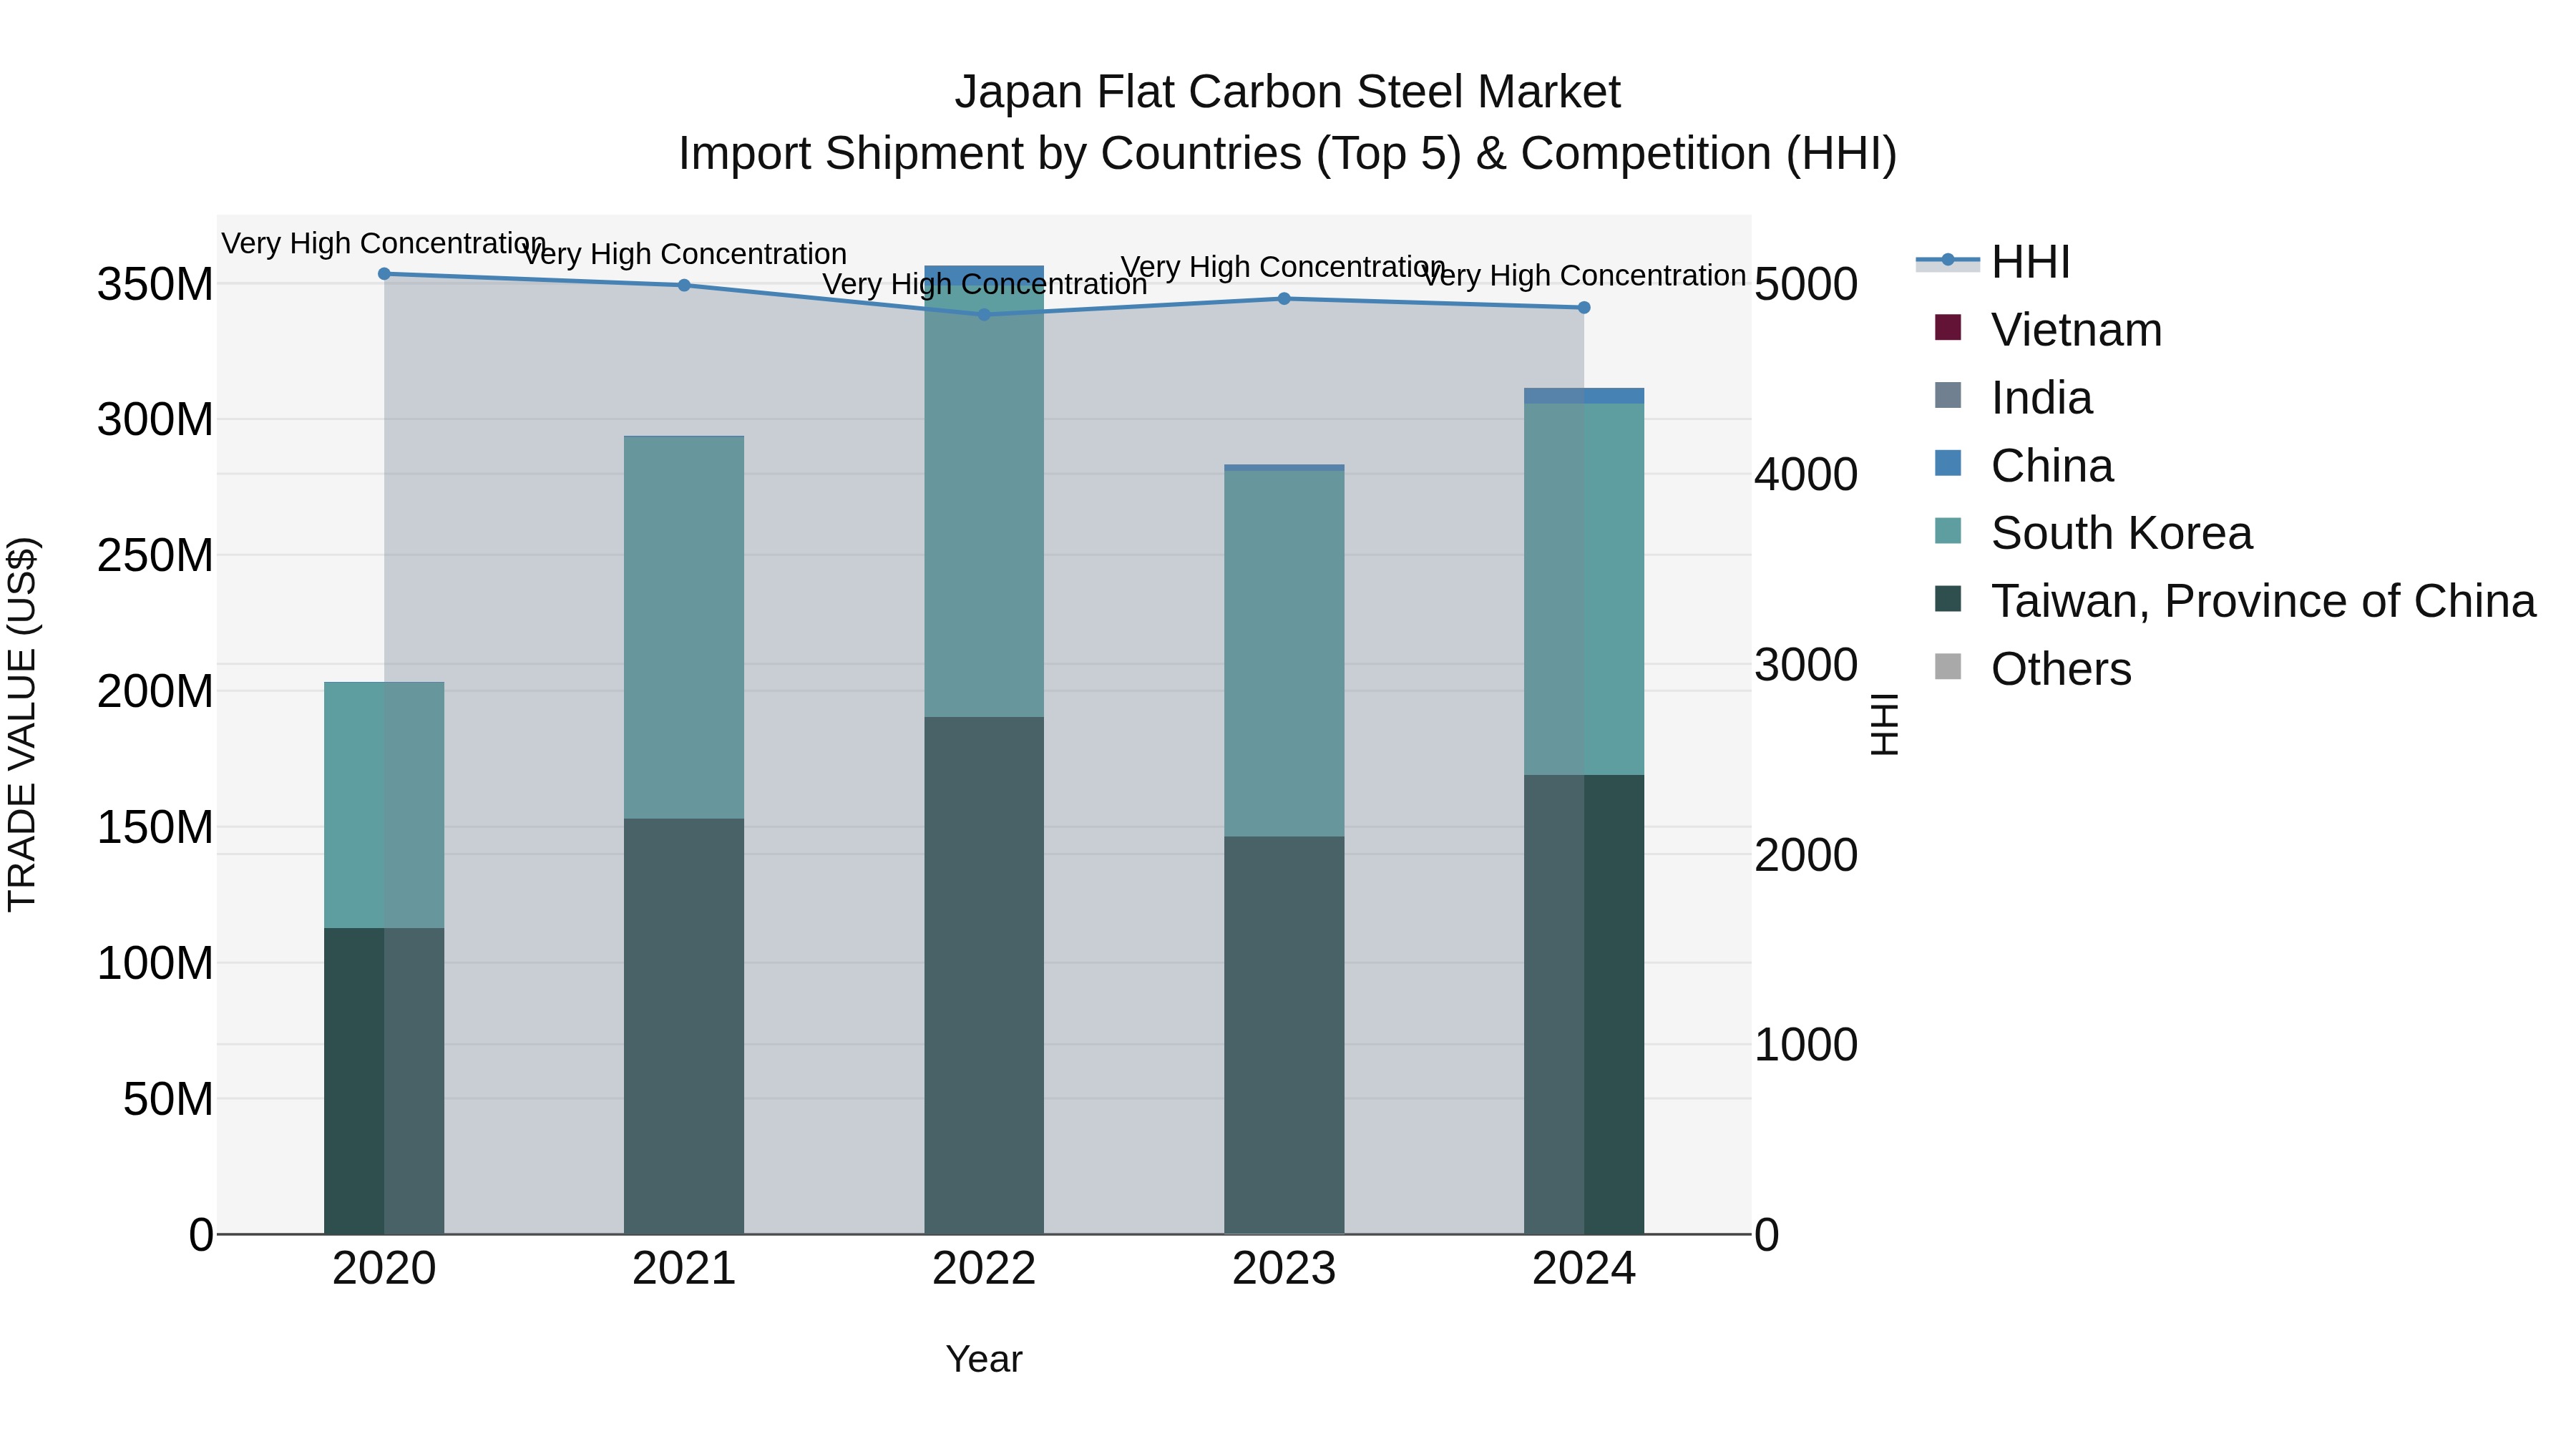Select the 2020 Taiwan bar segment
The image size is (2576, 1449).
coord(384,1081)
